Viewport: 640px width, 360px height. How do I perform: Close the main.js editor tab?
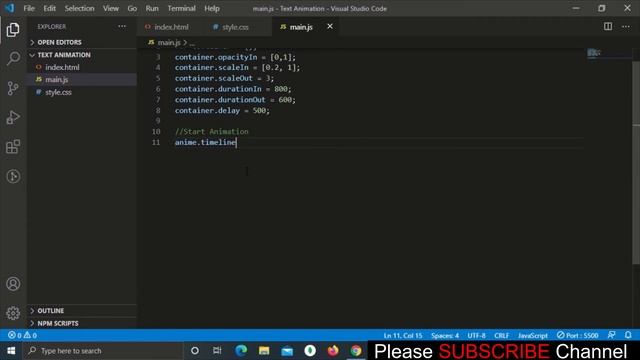[x=330, y=27]
